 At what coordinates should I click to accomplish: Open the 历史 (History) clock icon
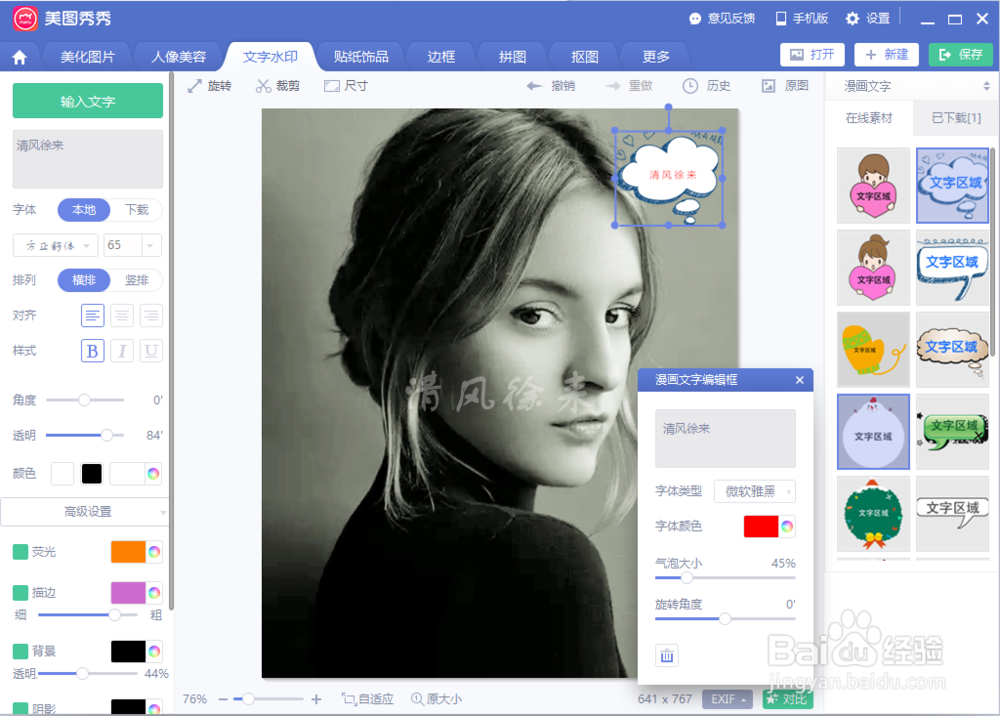(691, 86)
